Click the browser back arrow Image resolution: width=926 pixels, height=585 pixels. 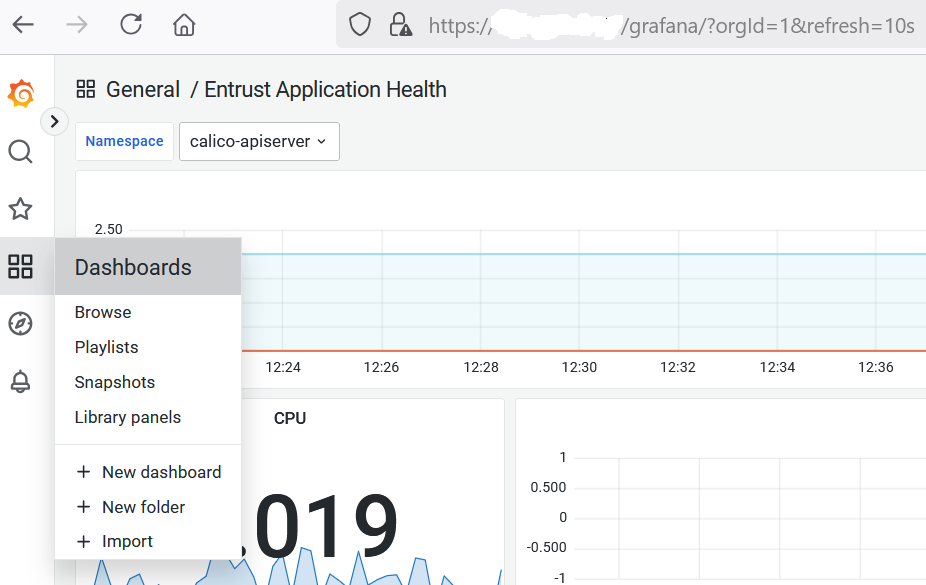point(23,25)
